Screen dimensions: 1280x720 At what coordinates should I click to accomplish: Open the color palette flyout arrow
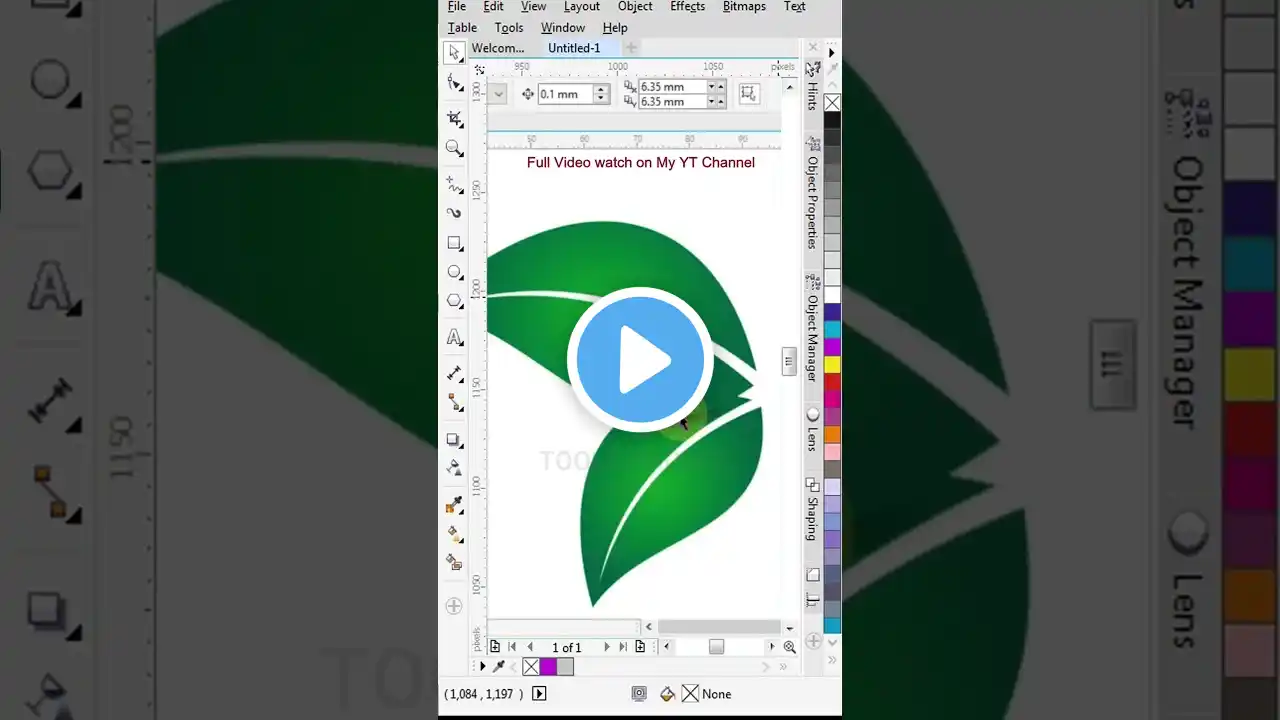pos(832,53)
